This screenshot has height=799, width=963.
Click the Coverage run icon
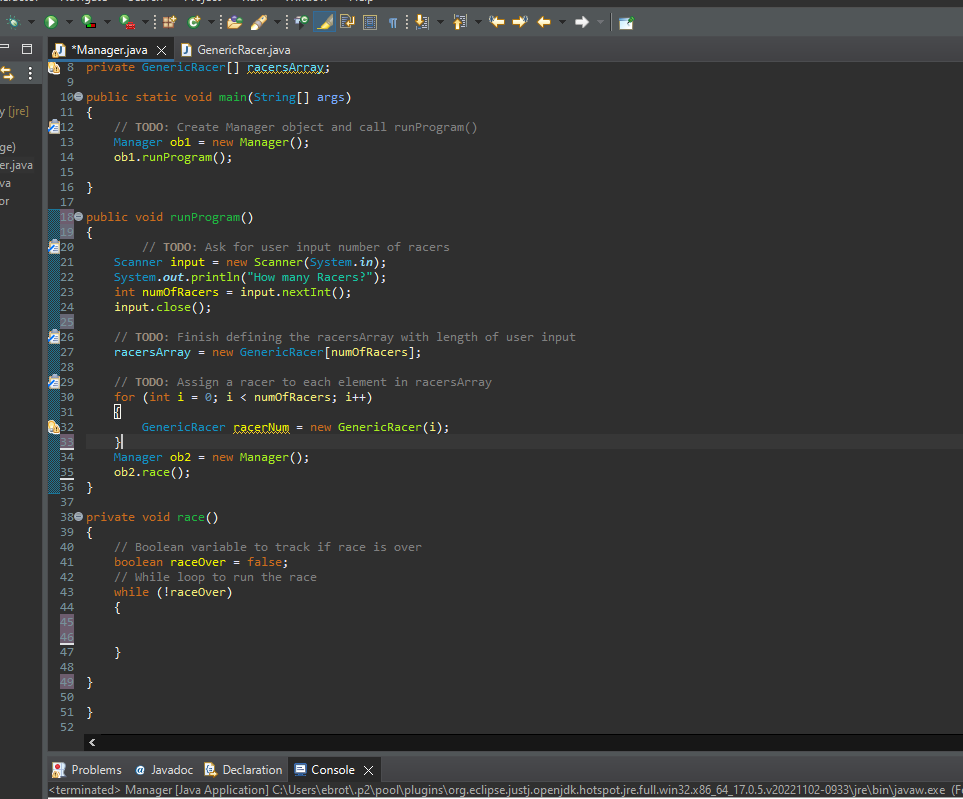[x=90, y=22]
